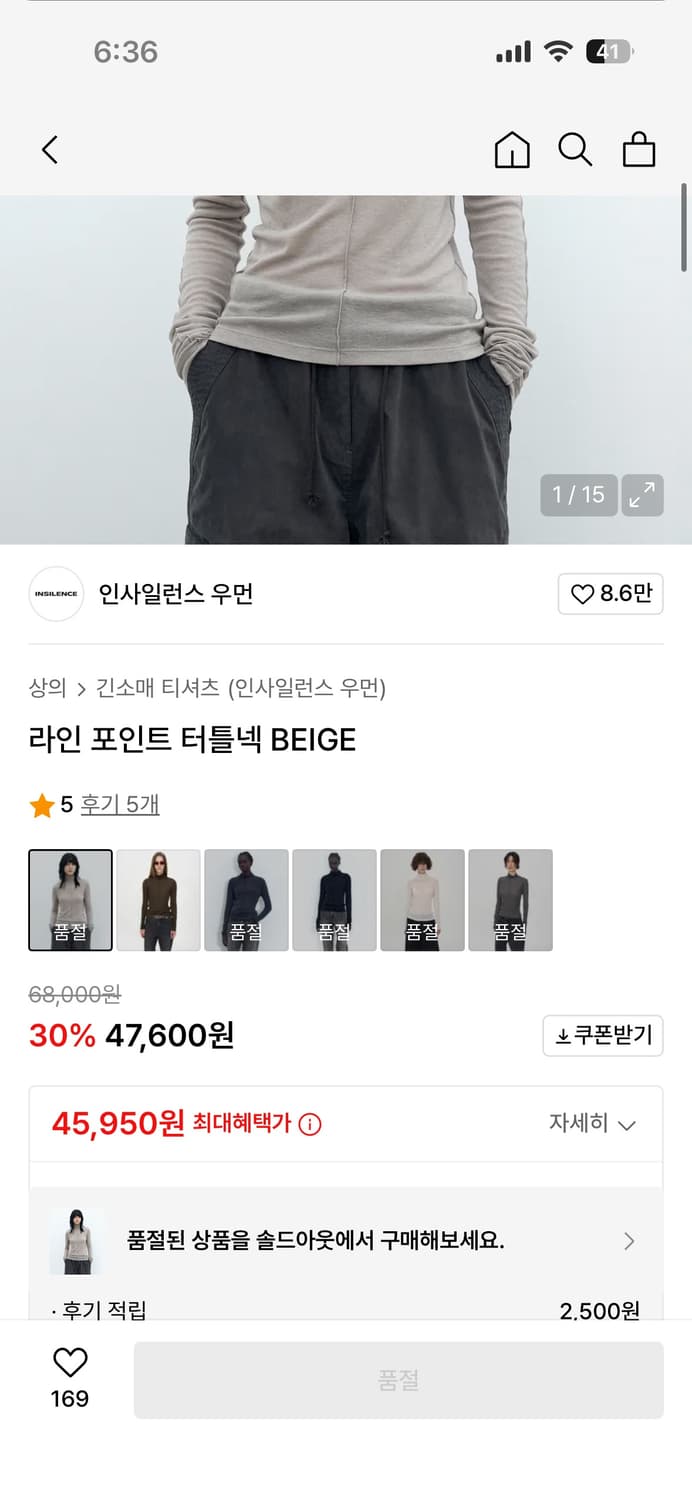Click the INSILENCE brand logo circle

56,593
